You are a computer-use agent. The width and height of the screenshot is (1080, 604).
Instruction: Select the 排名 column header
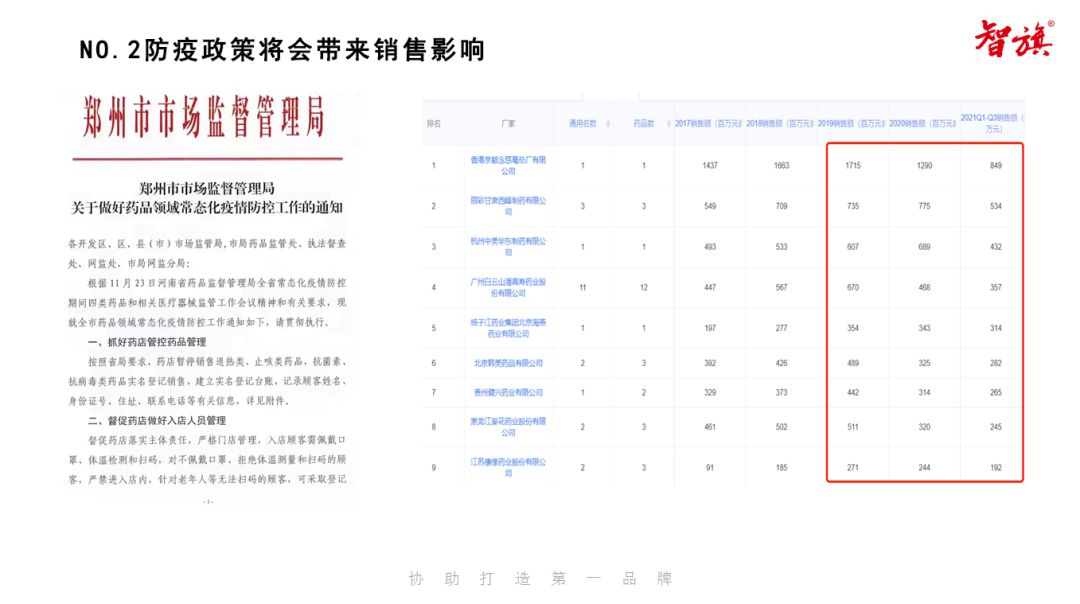433,124
